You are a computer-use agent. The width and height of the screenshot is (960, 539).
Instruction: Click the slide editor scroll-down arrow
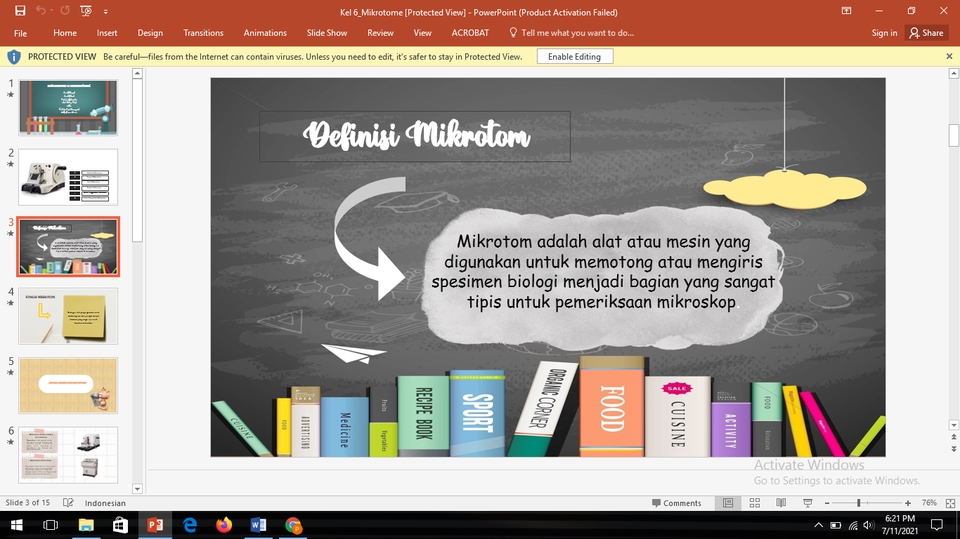[953, 424]
